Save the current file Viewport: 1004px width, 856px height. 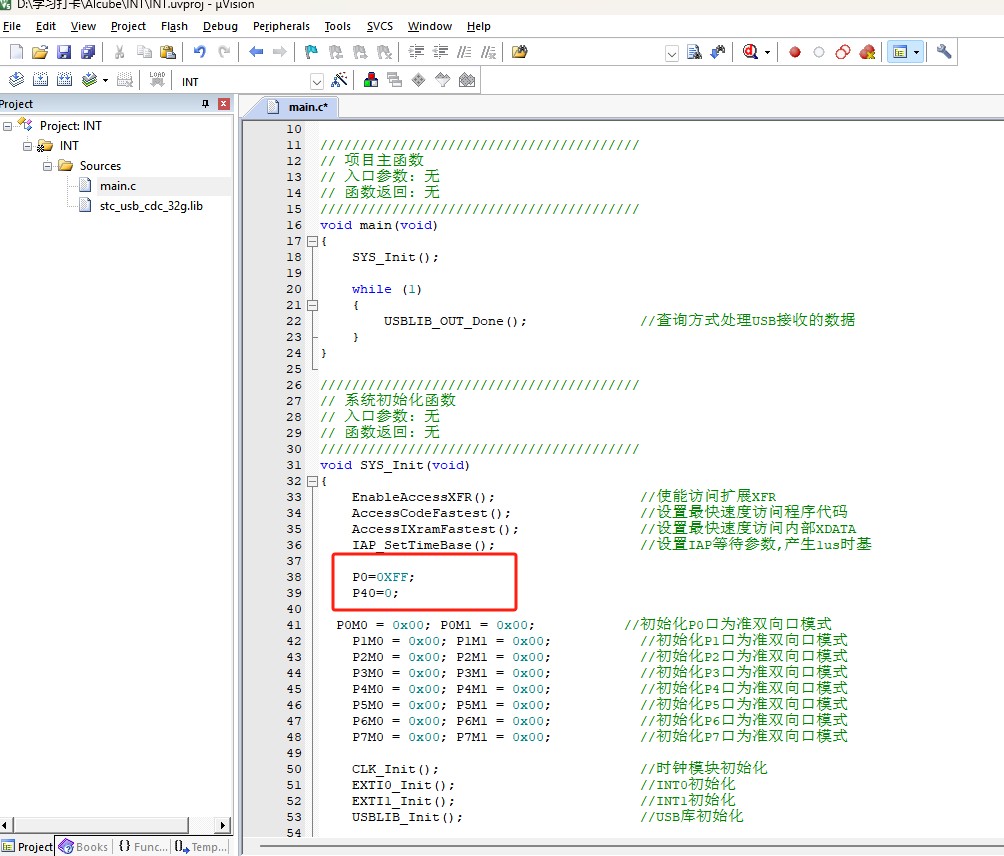tap(64, 52)
